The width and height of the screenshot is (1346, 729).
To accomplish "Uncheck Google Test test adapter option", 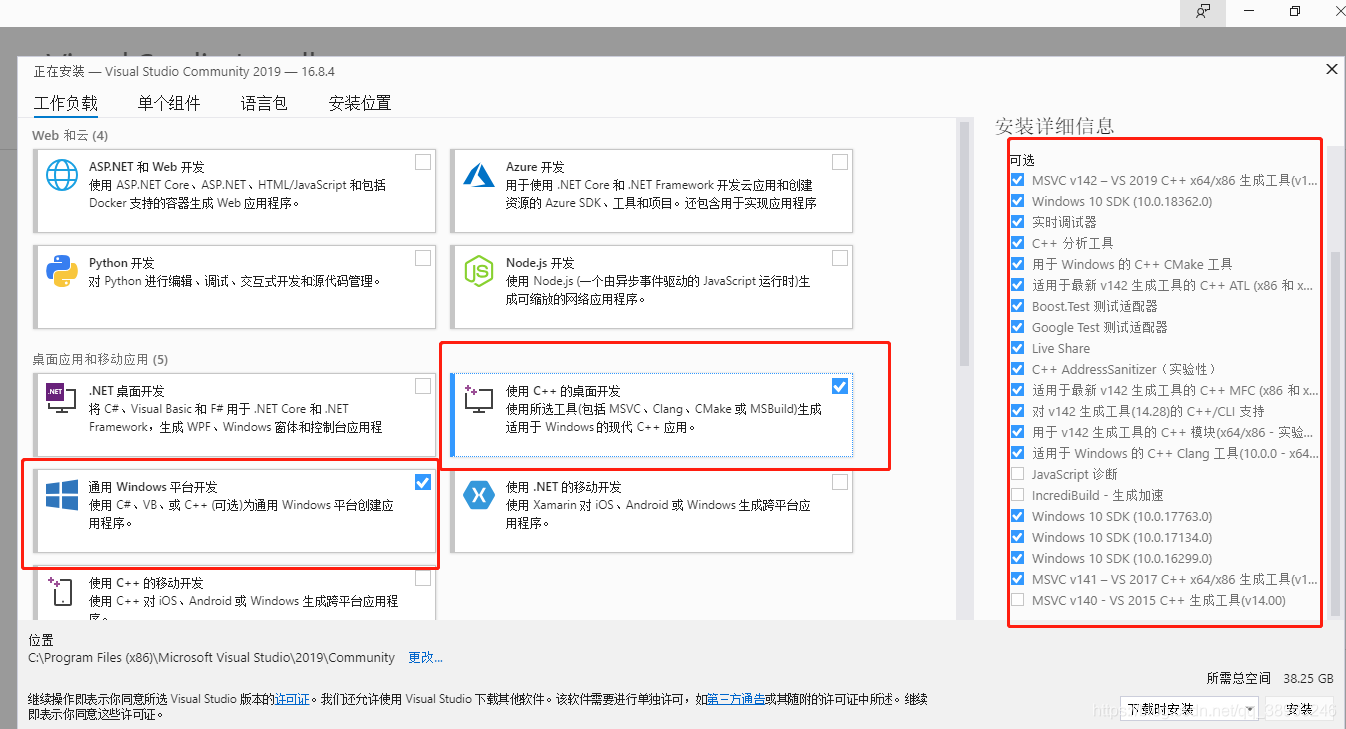I will [1018, 327].
